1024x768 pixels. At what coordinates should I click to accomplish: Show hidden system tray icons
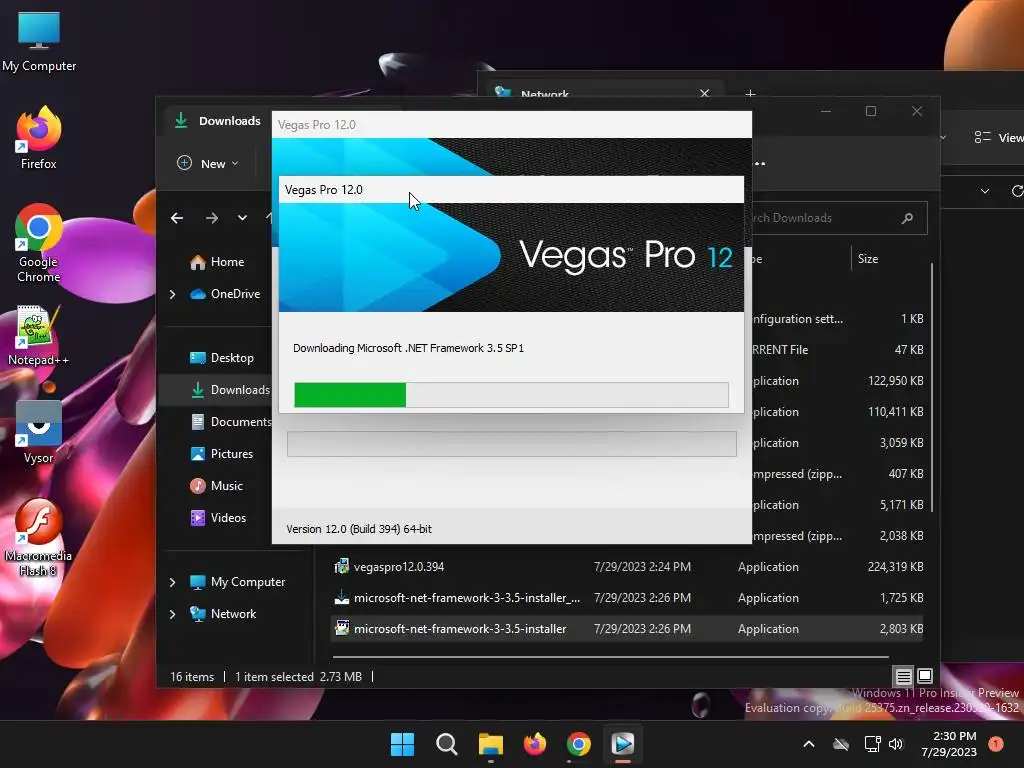point(808,744)
